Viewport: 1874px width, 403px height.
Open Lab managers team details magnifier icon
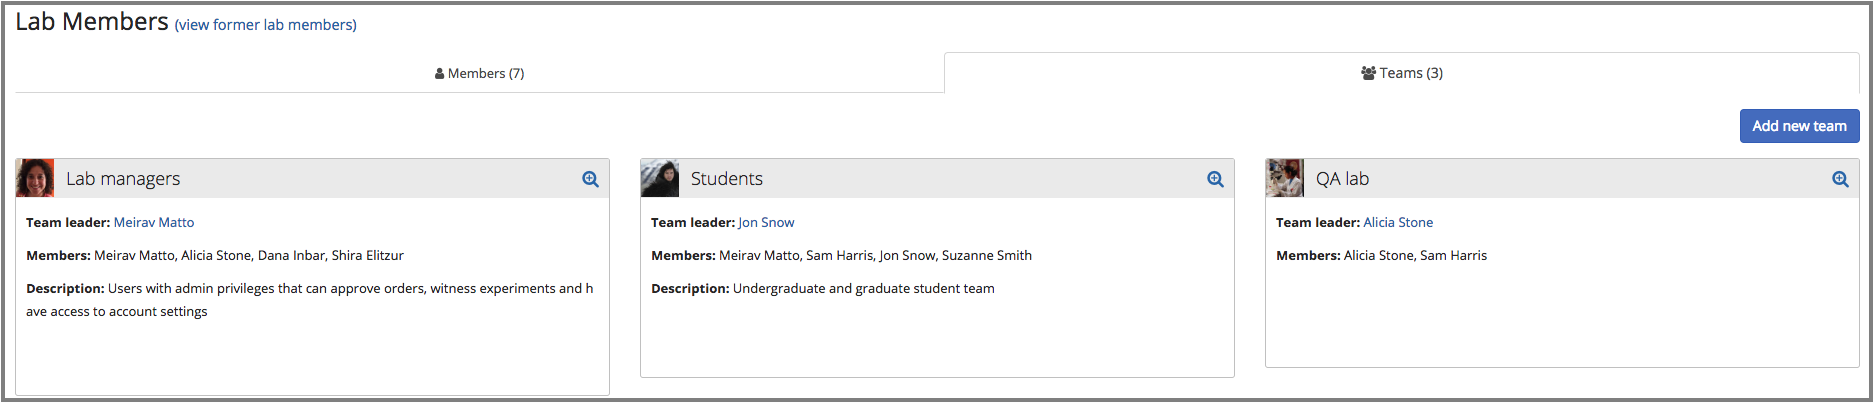[x=591, y=179]
